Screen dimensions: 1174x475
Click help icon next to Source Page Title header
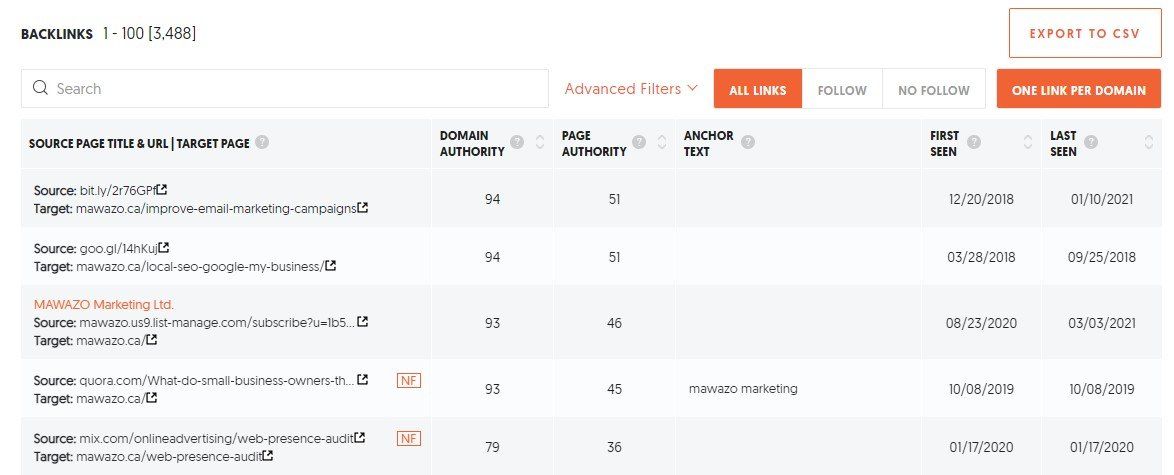click(x=261, y=142)
